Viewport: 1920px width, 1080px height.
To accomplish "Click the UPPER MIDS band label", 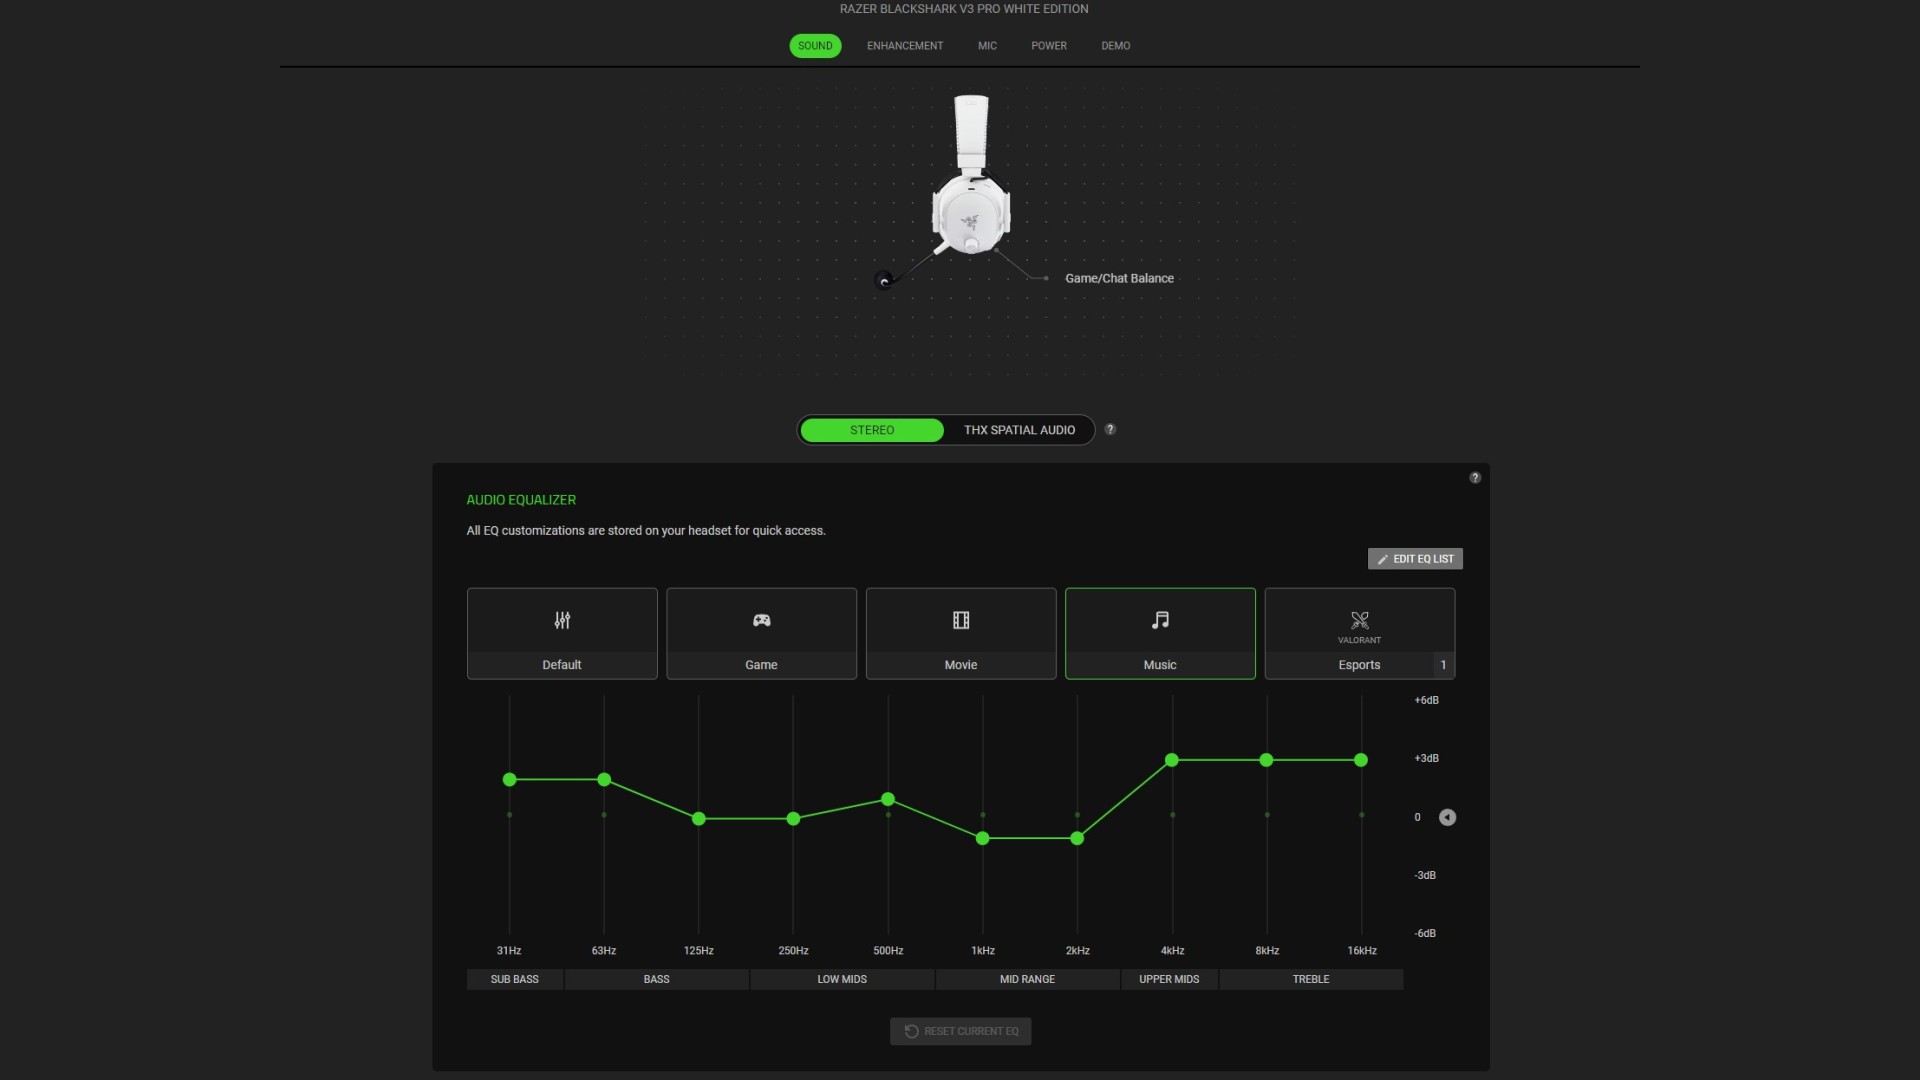I will pyautogui.click(x=1169, y=979).
